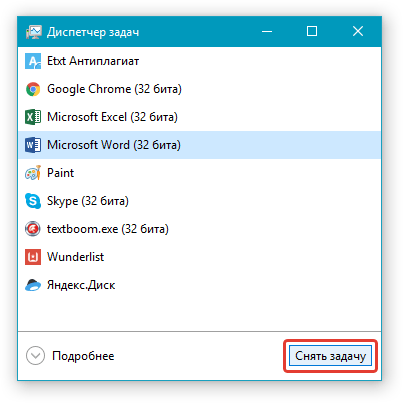Select the textboom.exe (32 бита) label

pos(108,229)
